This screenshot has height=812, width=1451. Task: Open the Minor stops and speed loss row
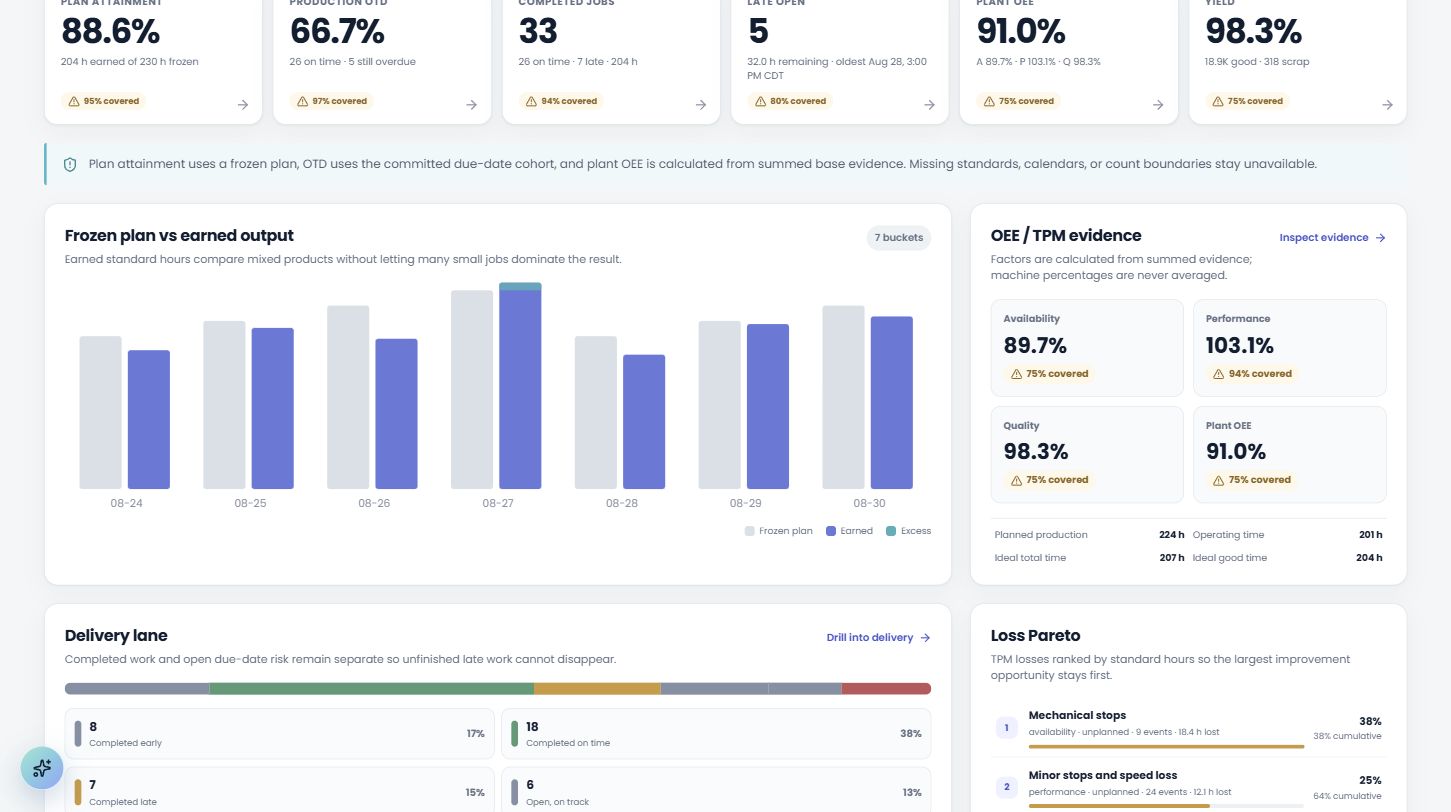tap(1189, 788)
